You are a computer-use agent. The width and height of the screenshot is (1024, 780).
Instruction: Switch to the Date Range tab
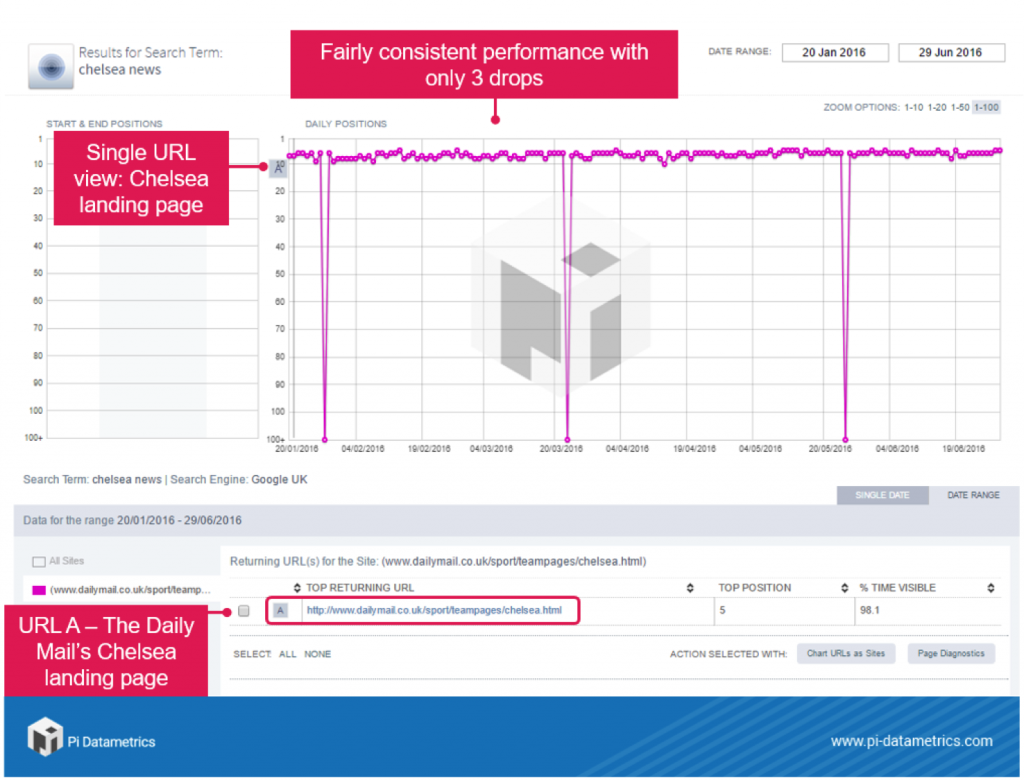tap(972, 495)
